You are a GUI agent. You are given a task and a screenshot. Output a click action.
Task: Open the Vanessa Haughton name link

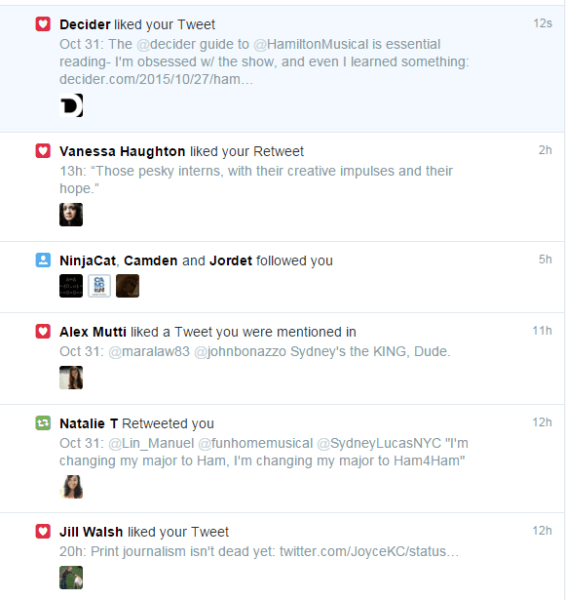(122, 152)
